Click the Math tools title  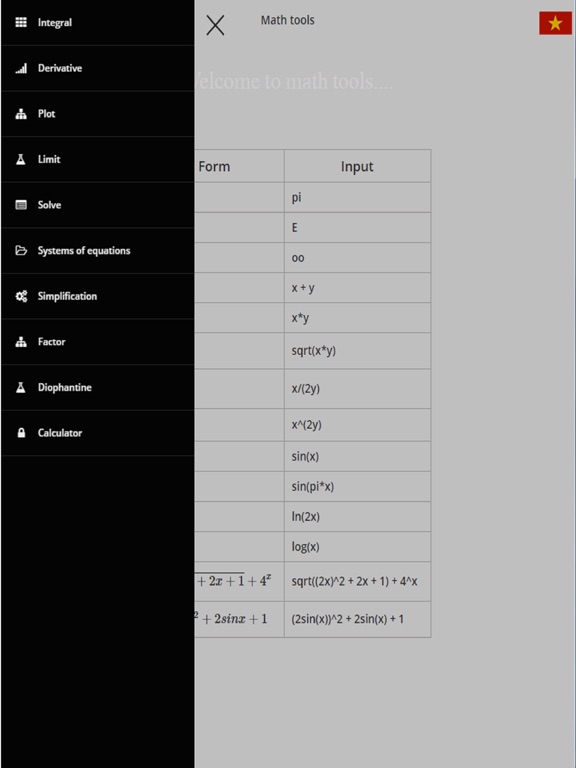(288, 20)
